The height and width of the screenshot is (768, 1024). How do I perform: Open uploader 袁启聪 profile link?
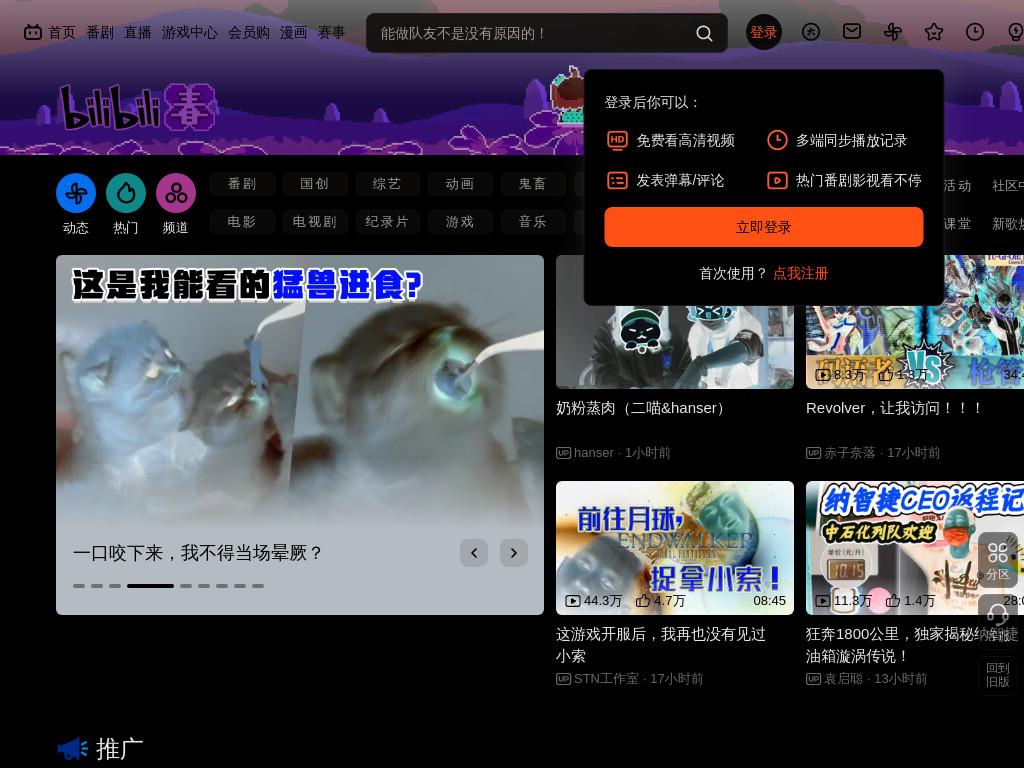click(x=843, y=679)
